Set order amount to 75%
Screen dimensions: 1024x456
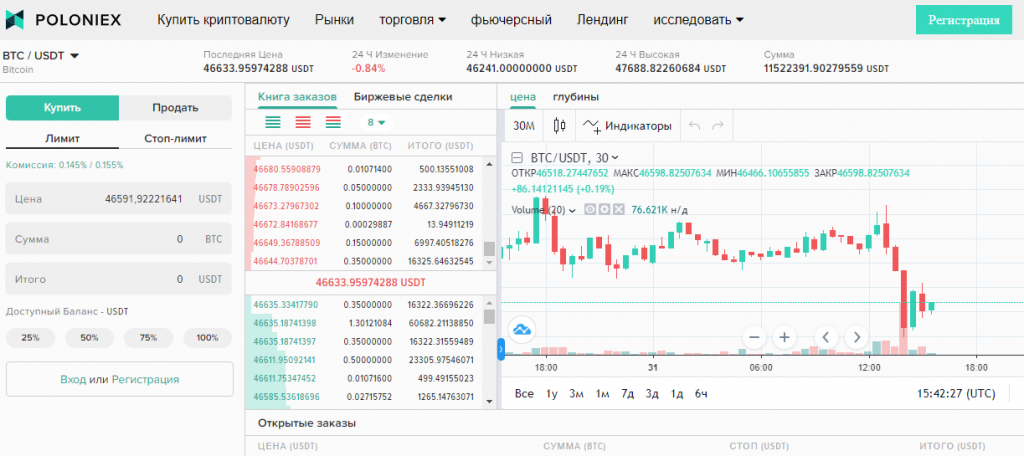click(148, 338)
